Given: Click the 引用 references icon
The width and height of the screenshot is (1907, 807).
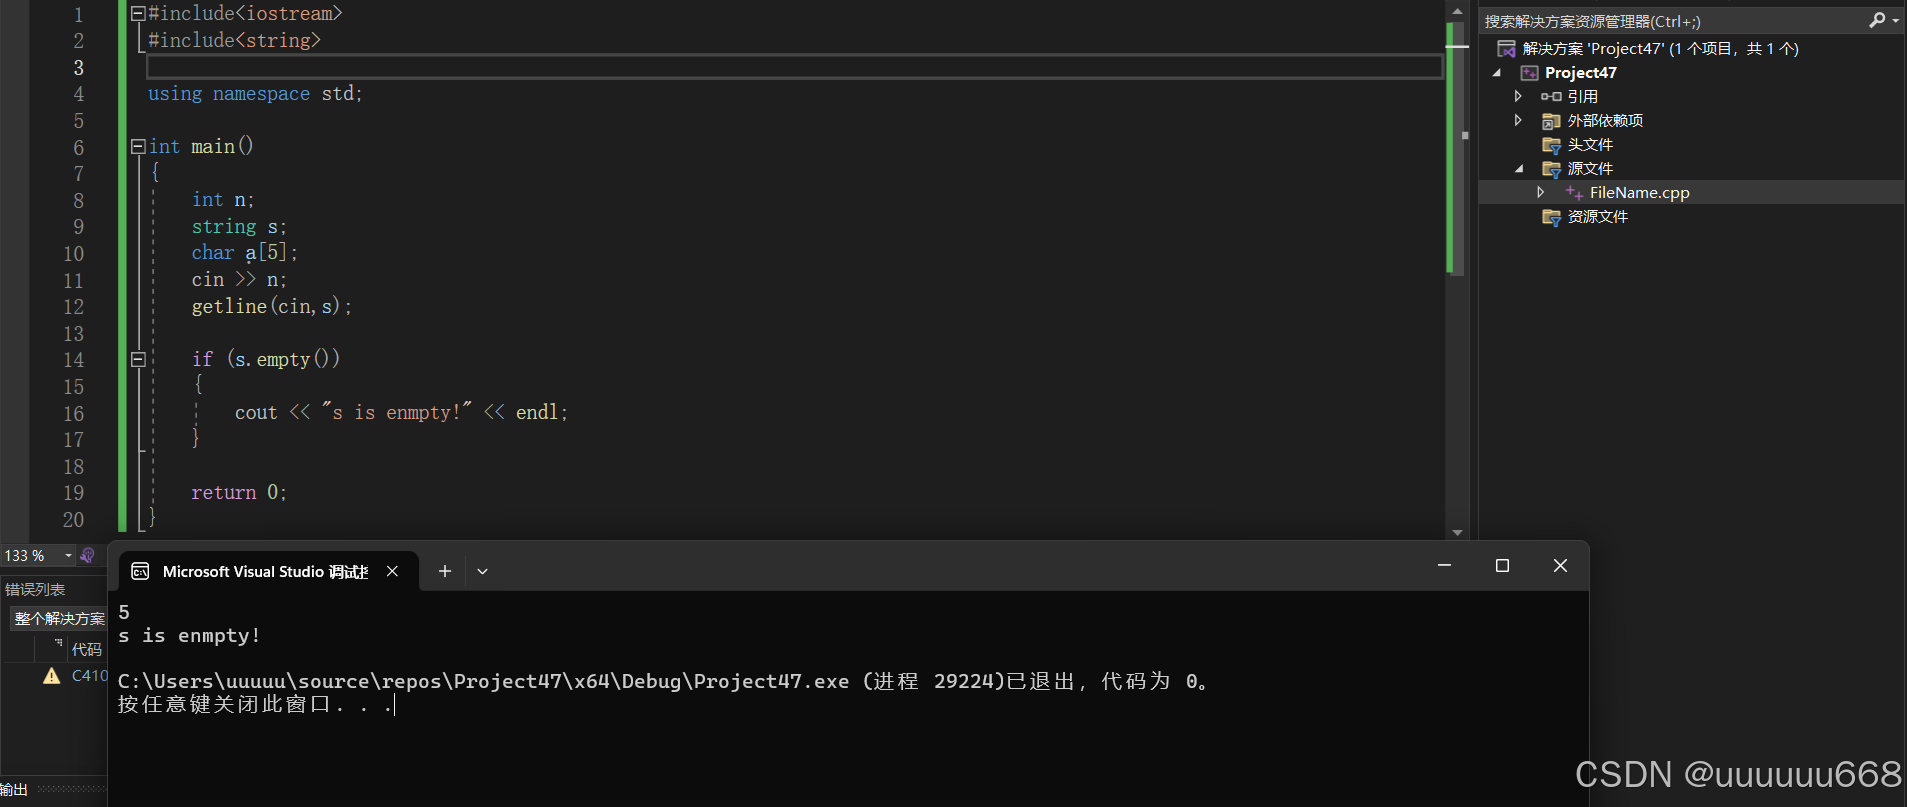Looking at the screenshot, I should [x=1551, y=97].
